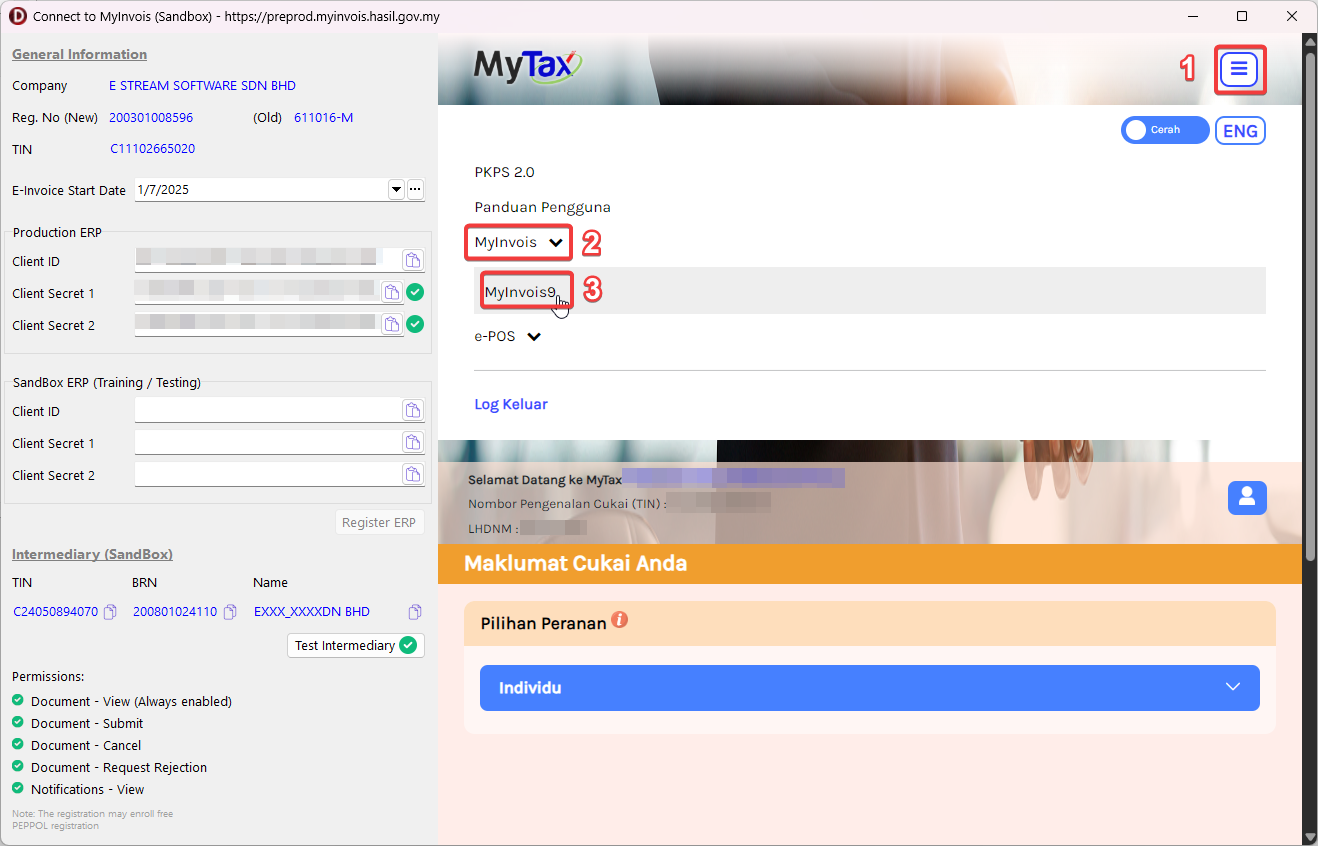Click the Log Keluar link
The height and width of the screenshot is (846, 1318).
pos(511,404)
